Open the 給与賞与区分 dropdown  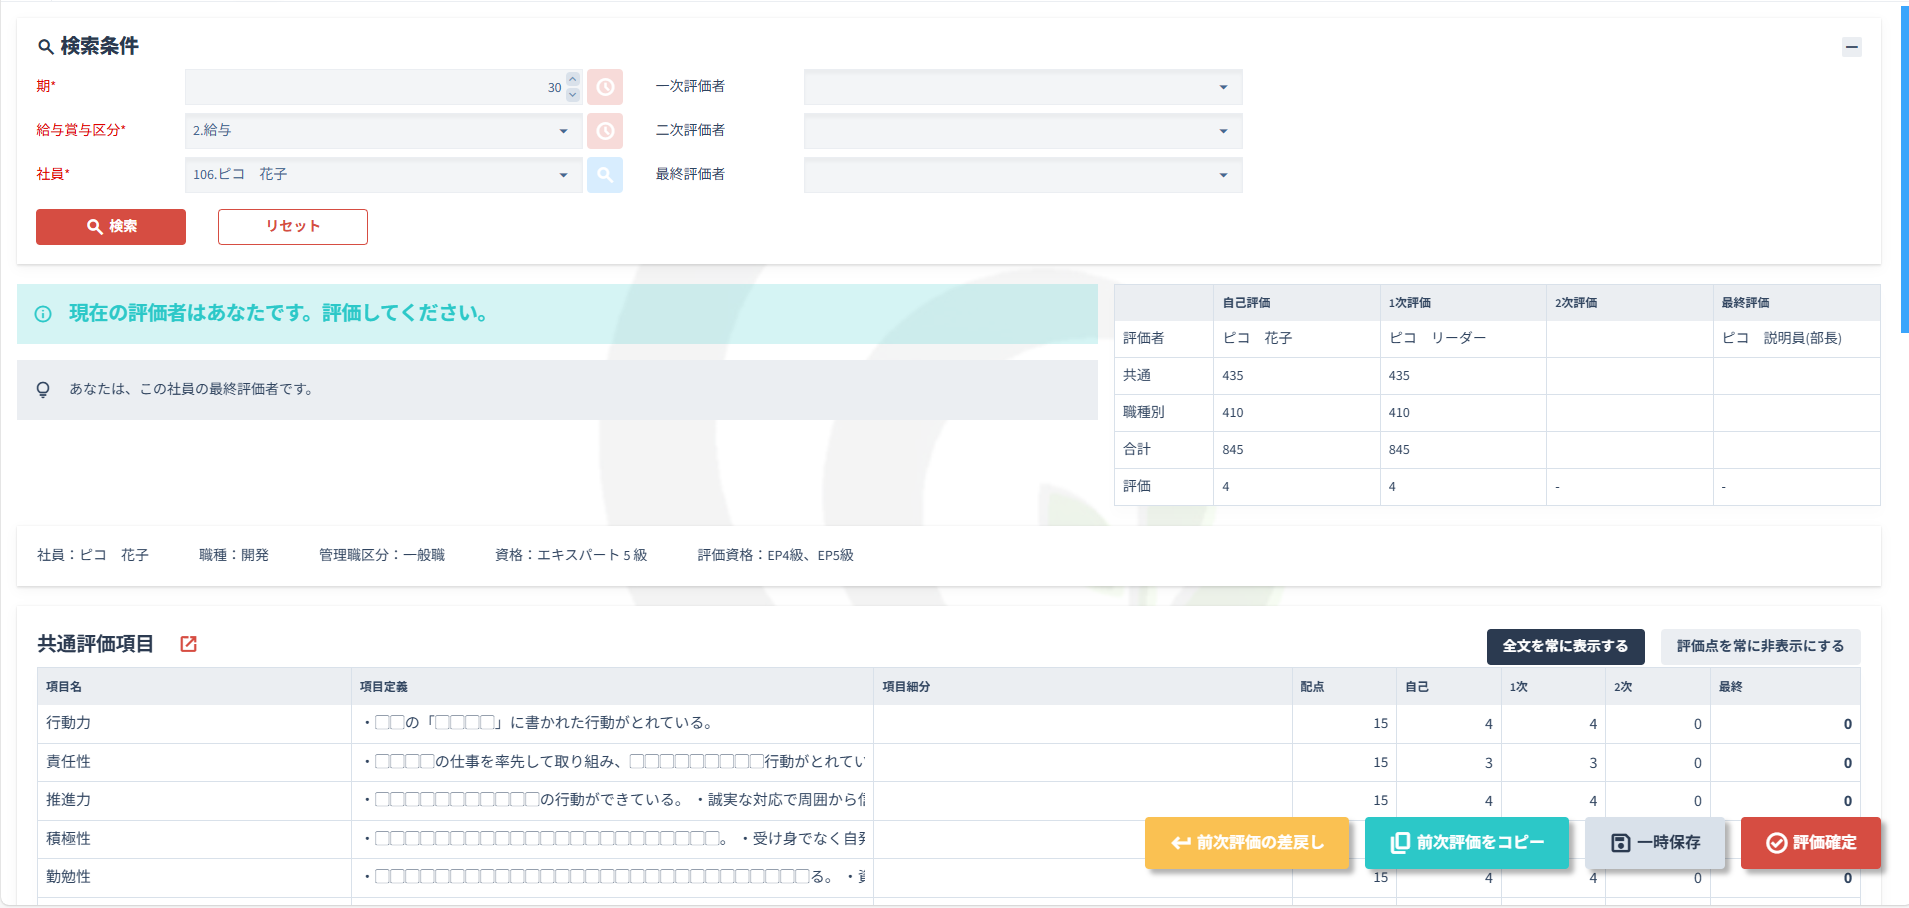[x=563, y=131]
